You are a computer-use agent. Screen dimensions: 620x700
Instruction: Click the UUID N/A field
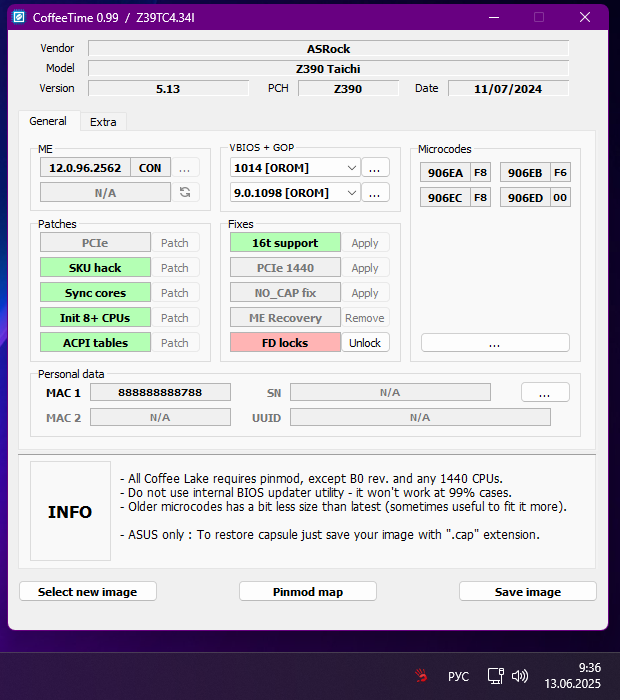420,417
